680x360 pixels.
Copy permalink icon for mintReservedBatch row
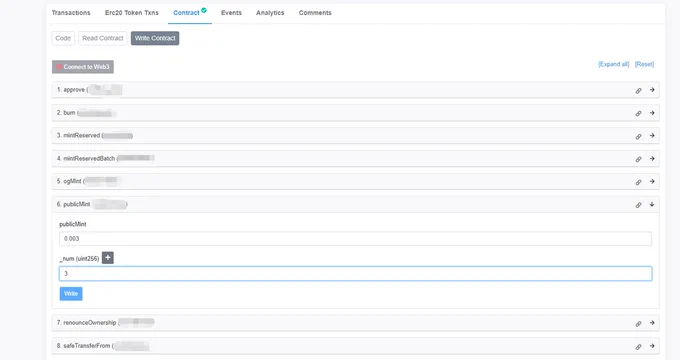[x=638, y=159]
